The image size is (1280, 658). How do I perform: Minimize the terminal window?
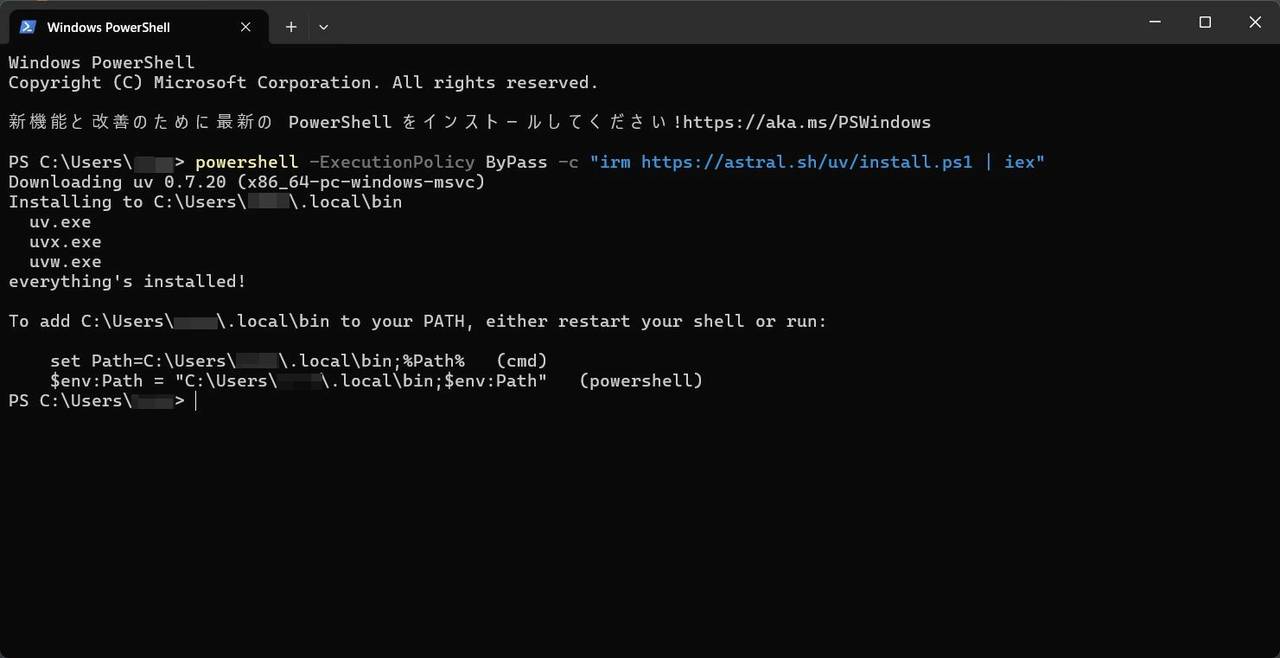coord(1155,22)
